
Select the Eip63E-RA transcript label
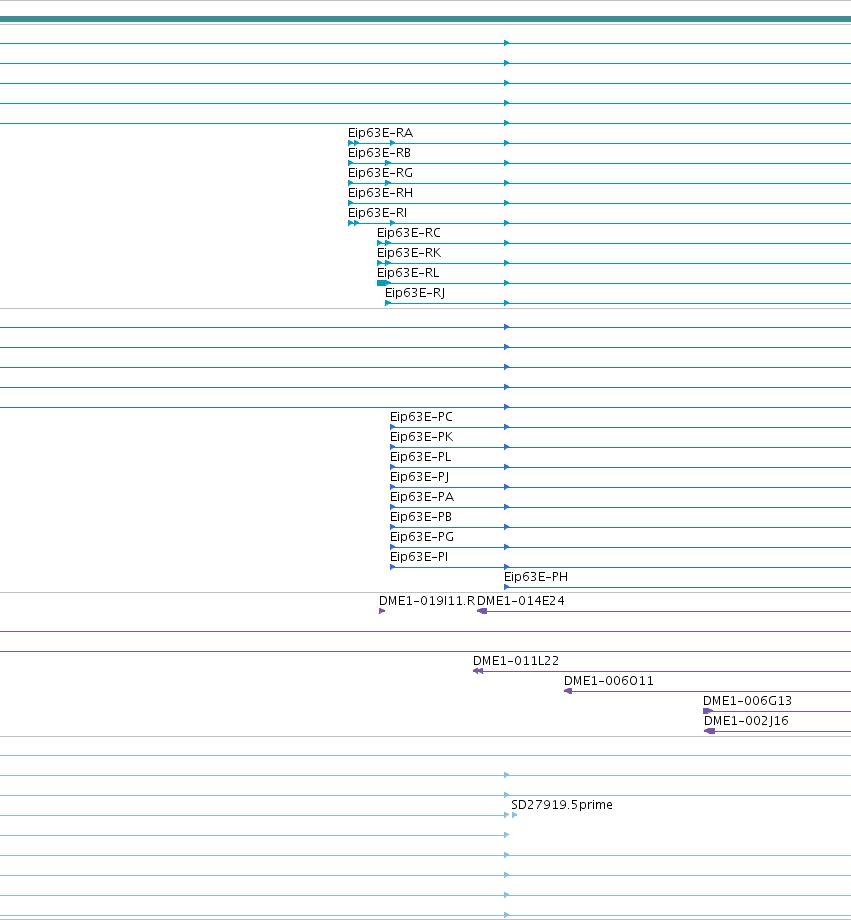point(380,133)
